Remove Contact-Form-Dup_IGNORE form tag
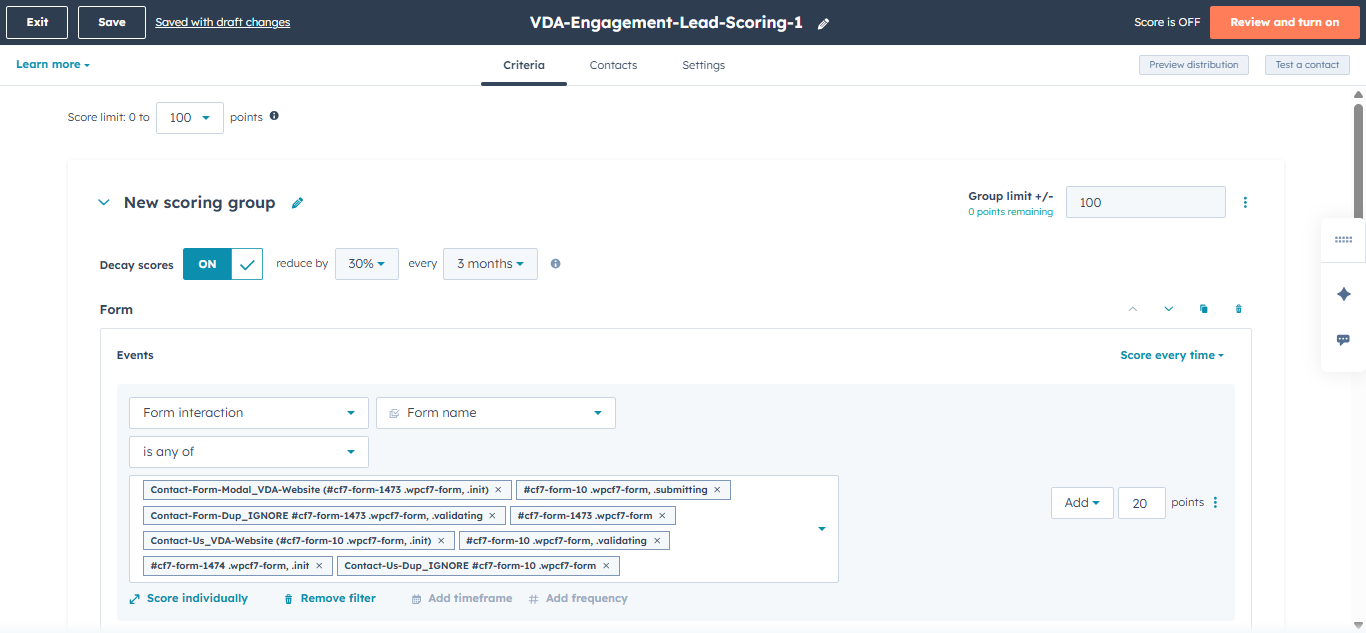Image resolution: width=1366 pixels, height=633 pixels. [492, 516]
